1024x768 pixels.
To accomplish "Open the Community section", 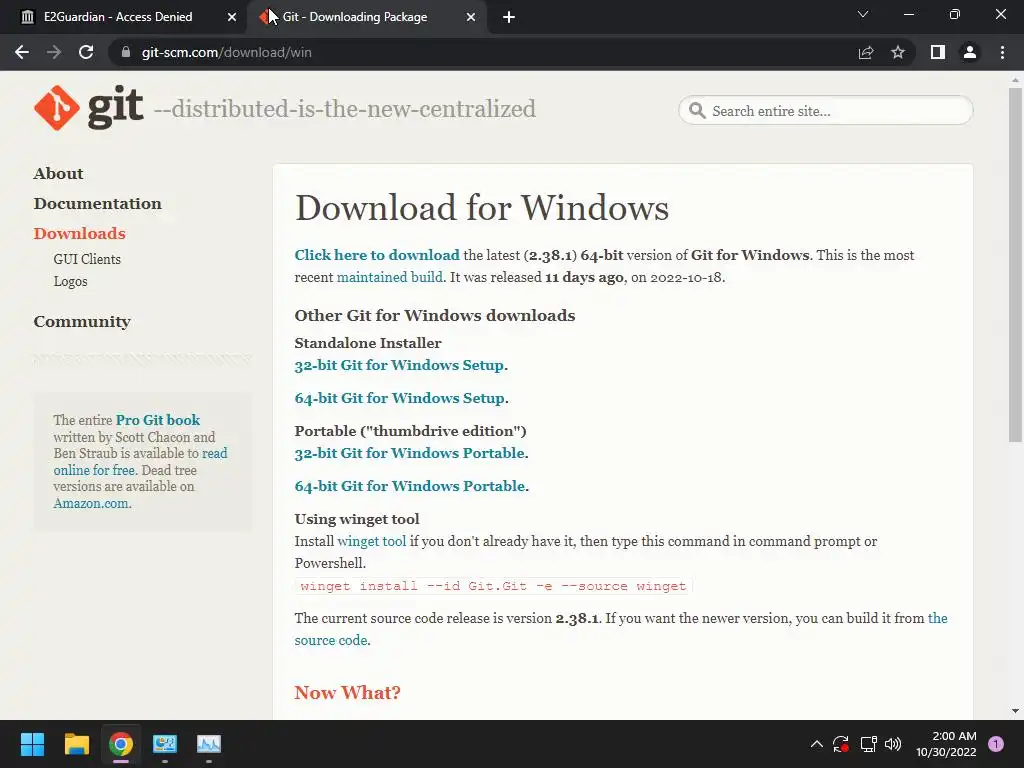I will tap(82, 322).
